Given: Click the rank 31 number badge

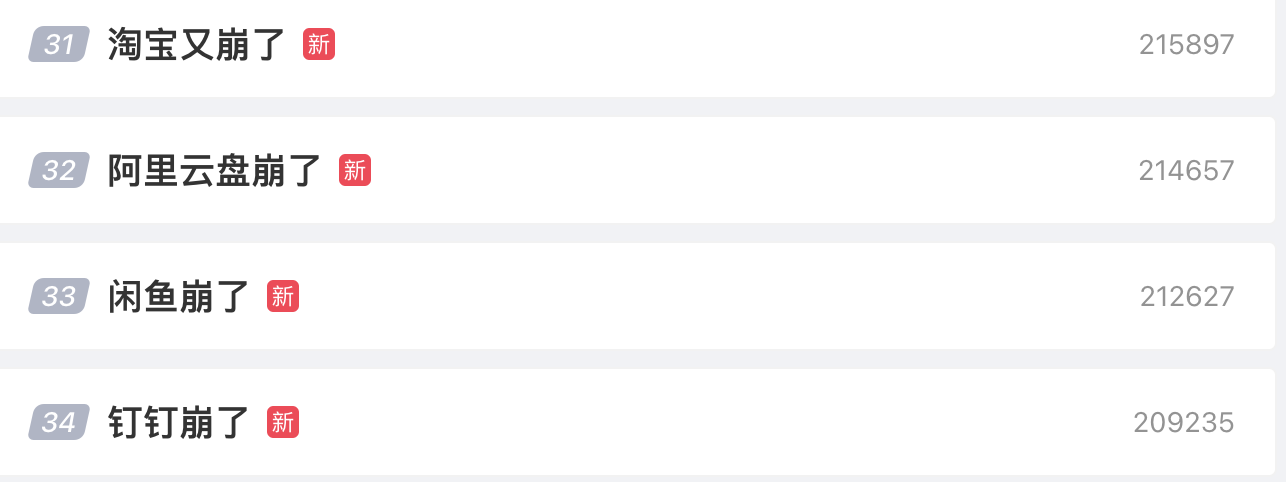Looking at the screenshot, I should coord(59,44).
